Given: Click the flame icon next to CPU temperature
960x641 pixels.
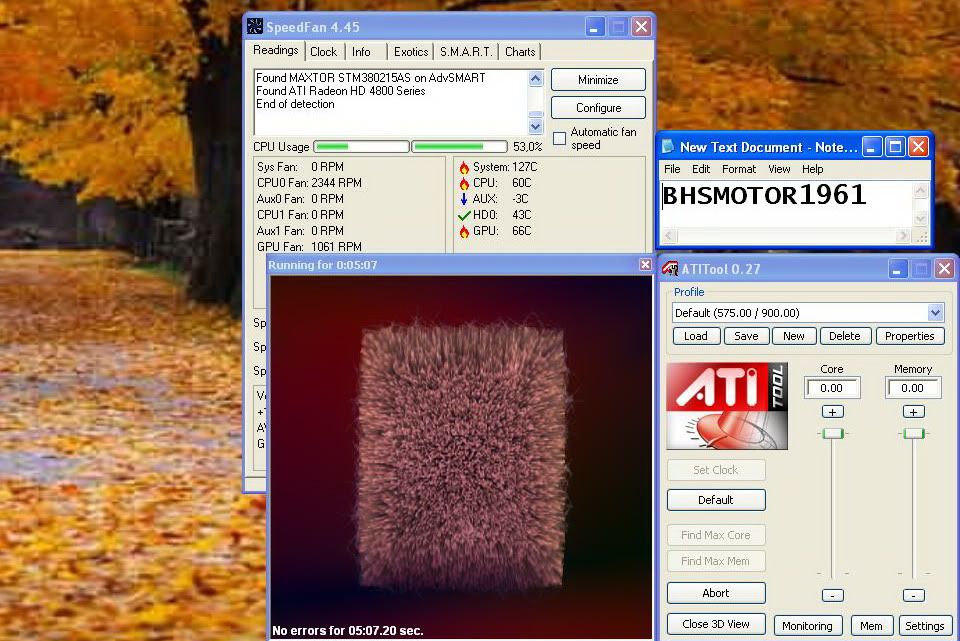Looking at the screenshot, I should 464,183.
